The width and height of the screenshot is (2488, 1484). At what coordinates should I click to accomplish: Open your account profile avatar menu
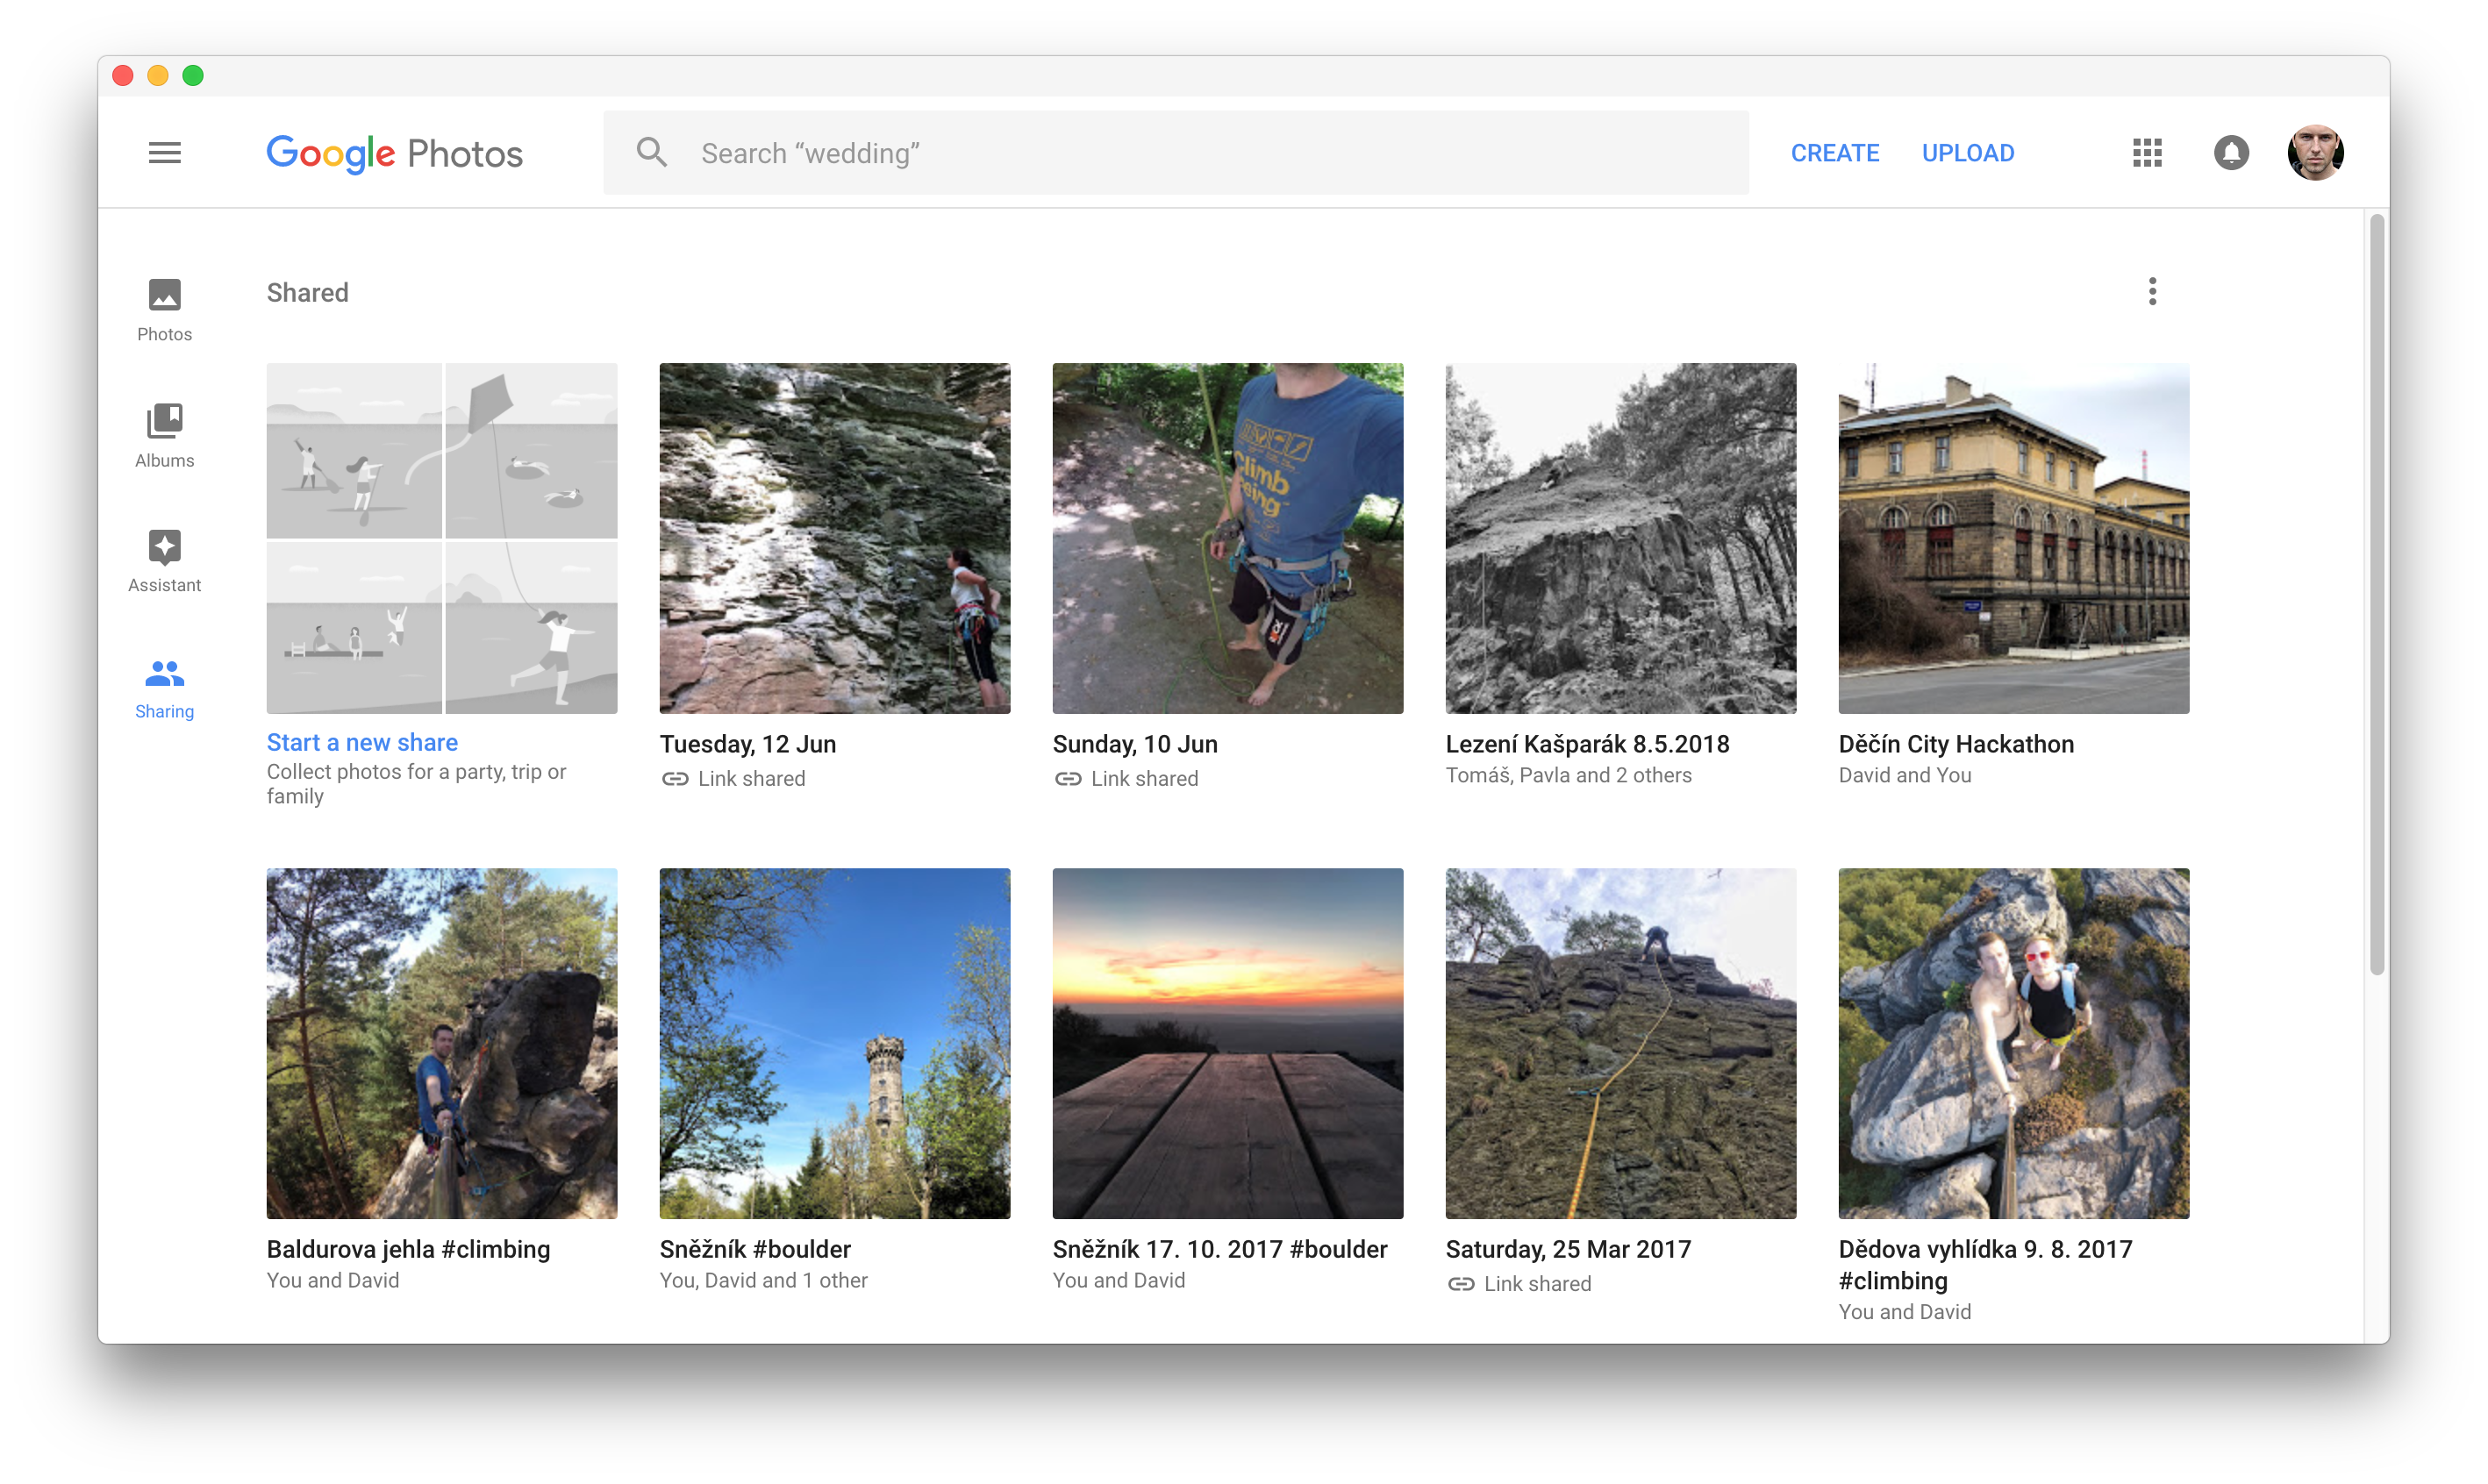click(2317, 152)
